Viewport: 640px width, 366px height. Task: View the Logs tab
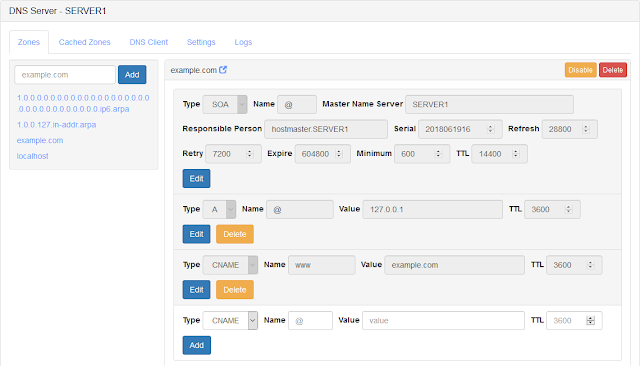243,42
